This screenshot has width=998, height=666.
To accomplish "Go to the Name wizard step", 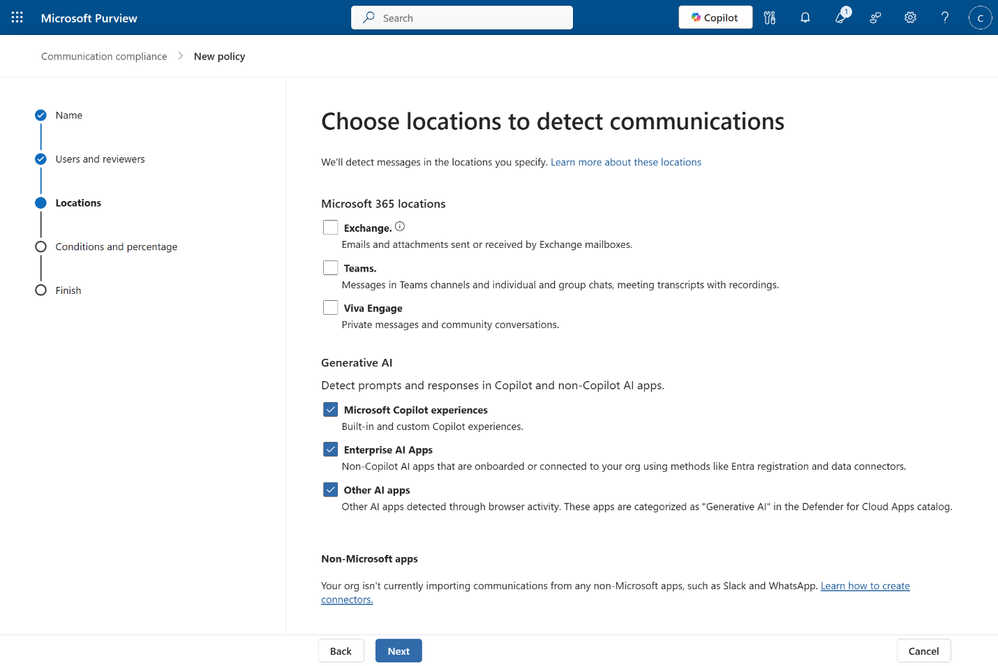I will 68,115.
